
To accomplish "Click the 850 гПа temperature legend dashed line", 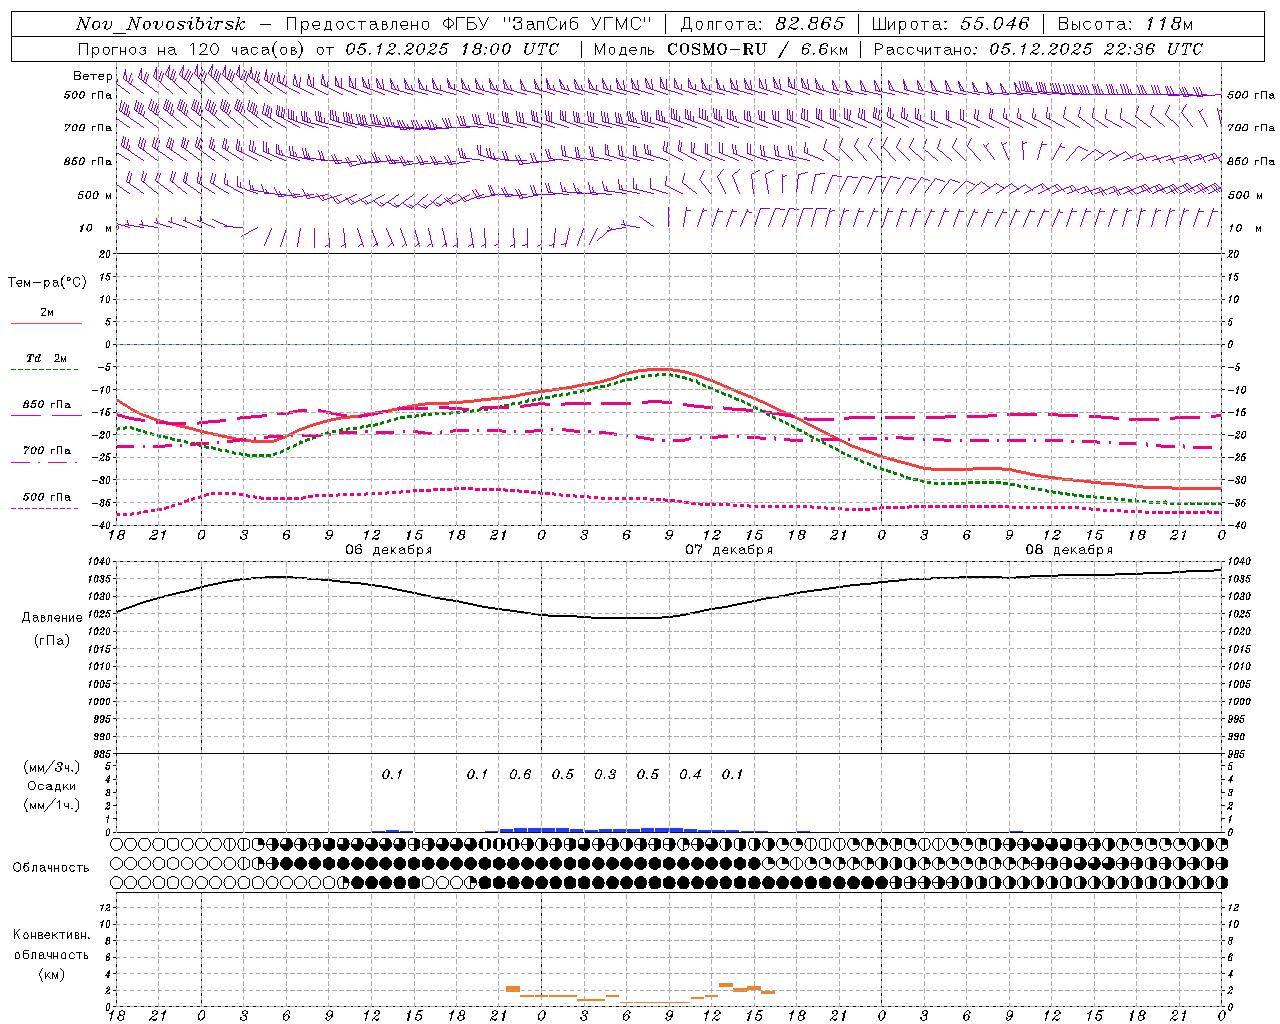I will pyautogui.click(x=45, y=416).
